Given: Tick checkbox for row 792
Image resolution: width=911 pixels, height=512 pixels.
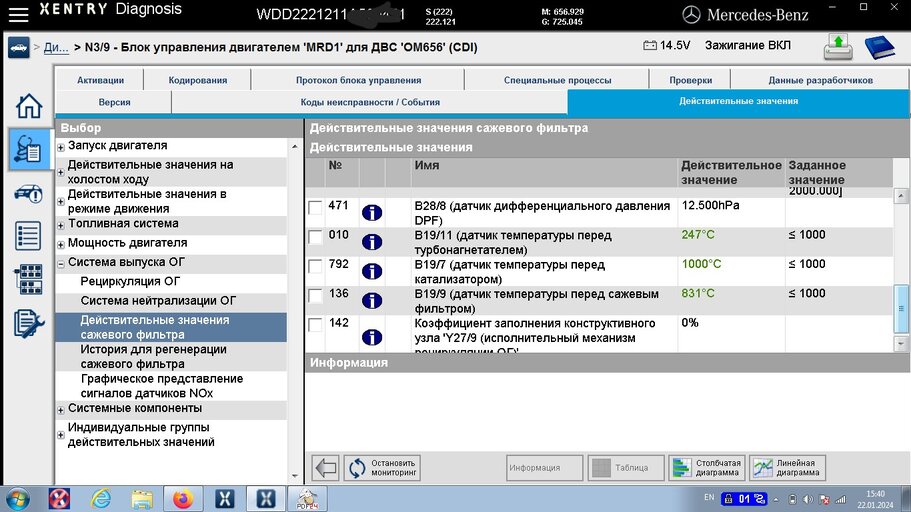Looking at the screenshot, I should (315, 266).
